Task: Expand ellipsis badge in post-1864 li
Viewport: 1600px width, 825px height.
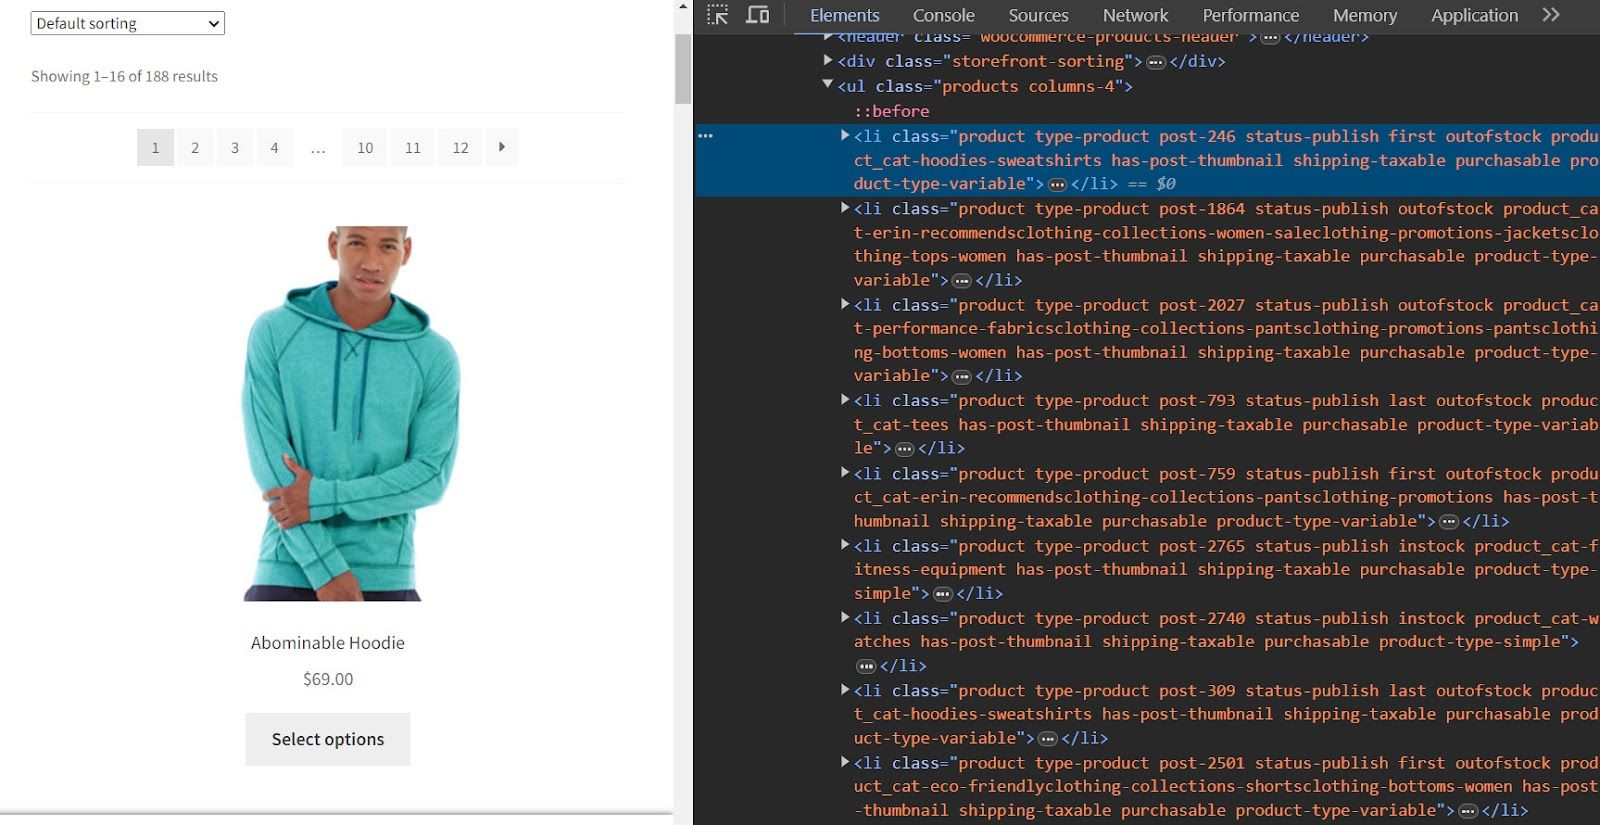Action: pos(962,281)
